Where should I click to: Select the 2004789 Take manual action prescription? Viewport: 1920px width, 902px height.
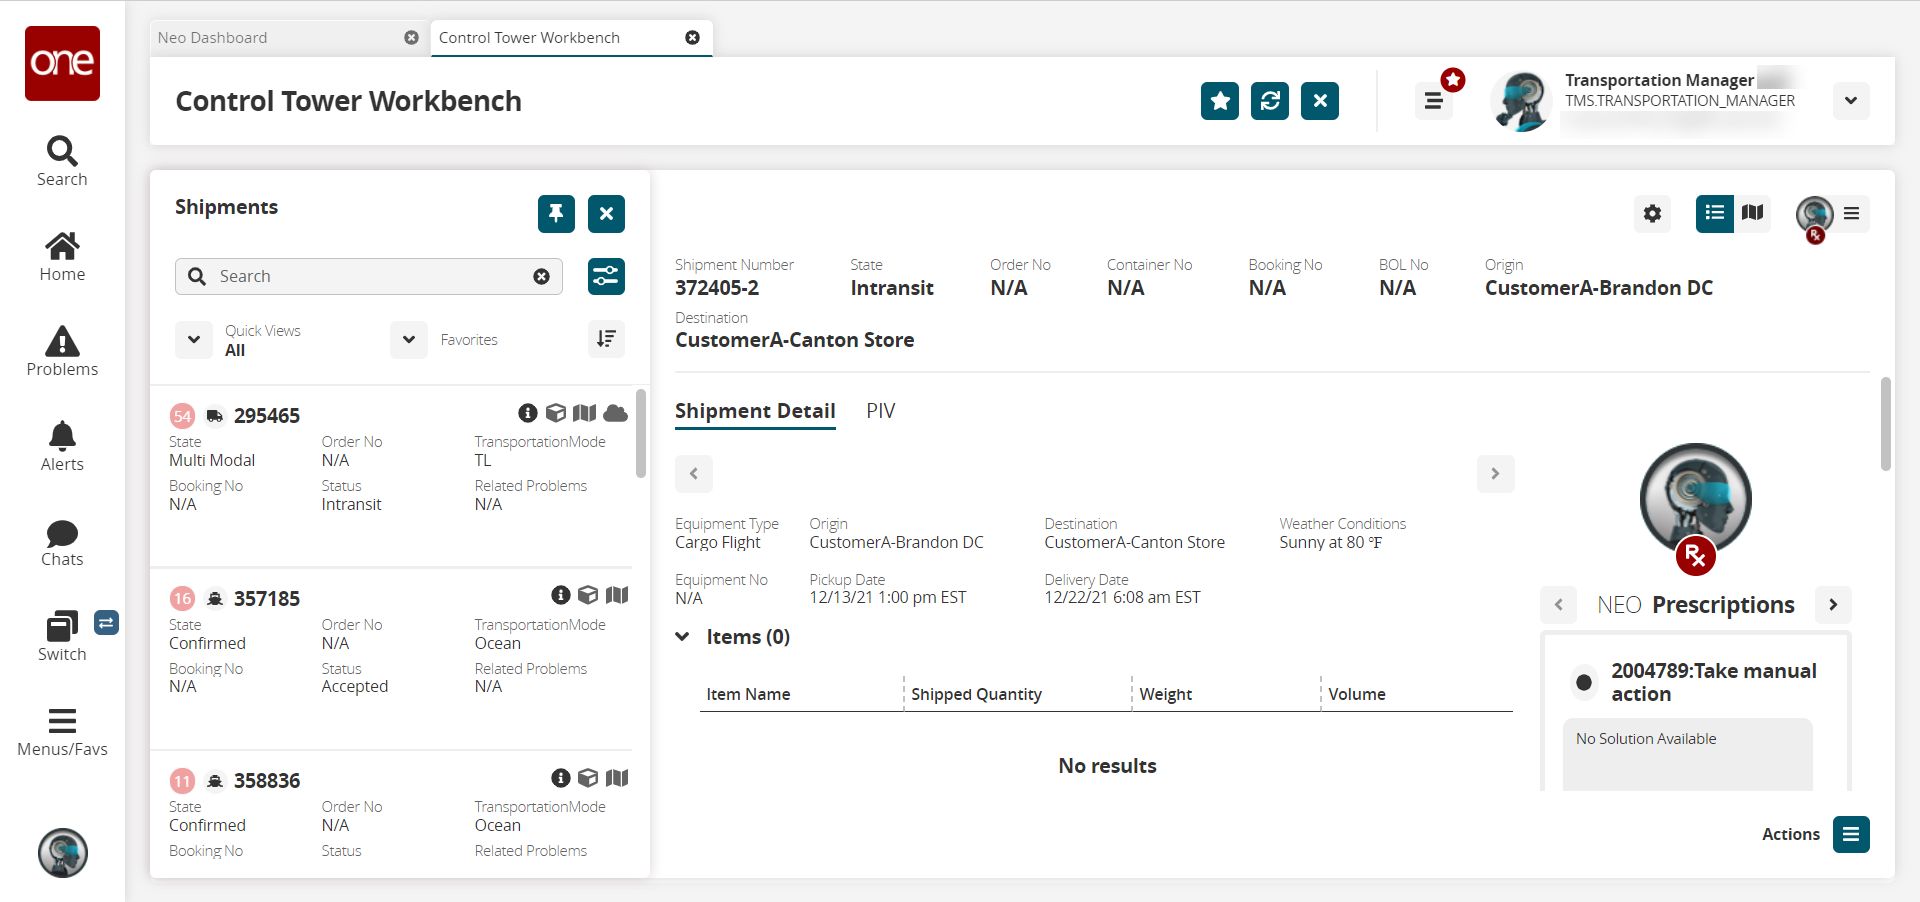(x=1584, y=683)
